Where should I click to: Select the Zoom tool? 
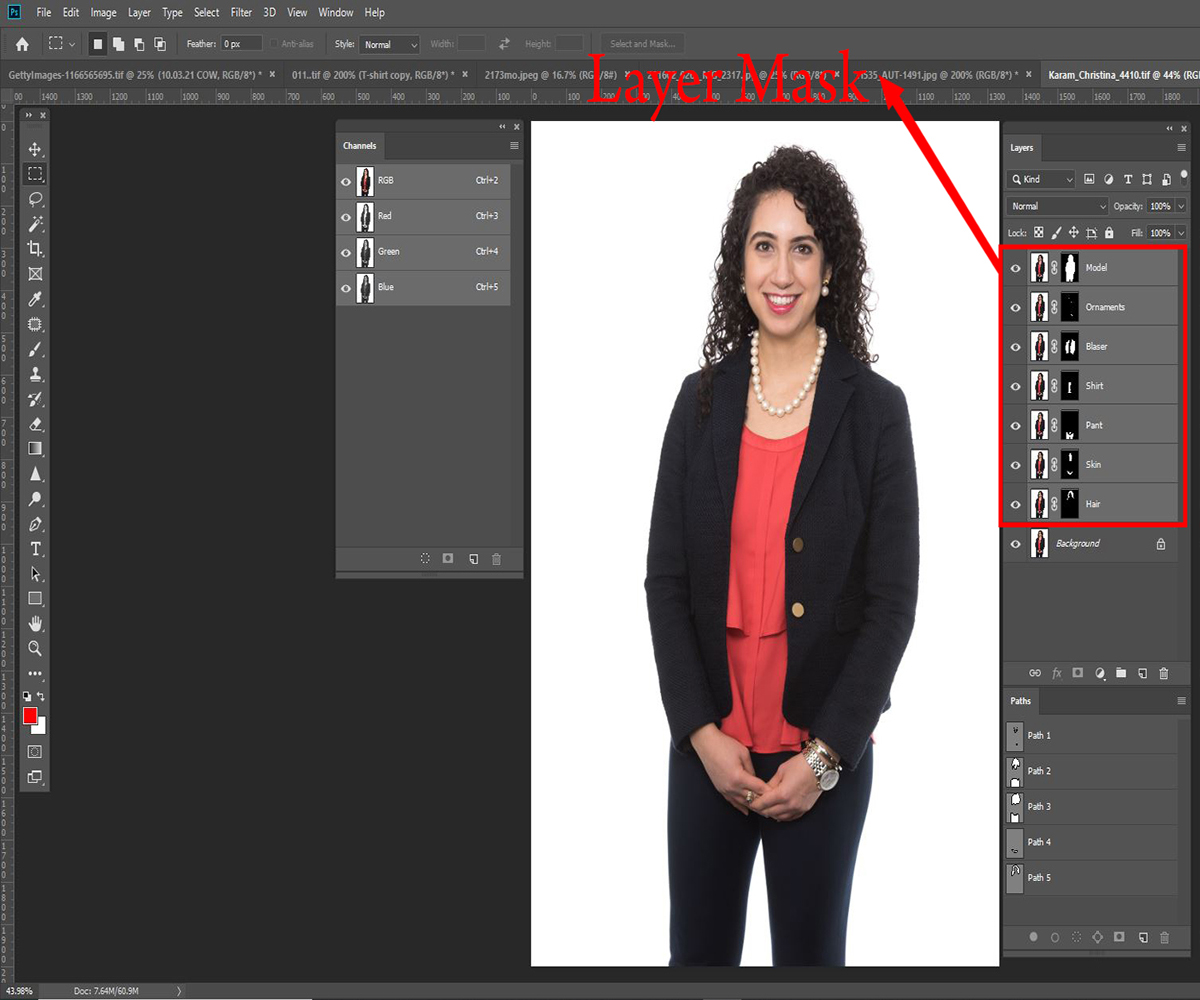tap(35, 648)
